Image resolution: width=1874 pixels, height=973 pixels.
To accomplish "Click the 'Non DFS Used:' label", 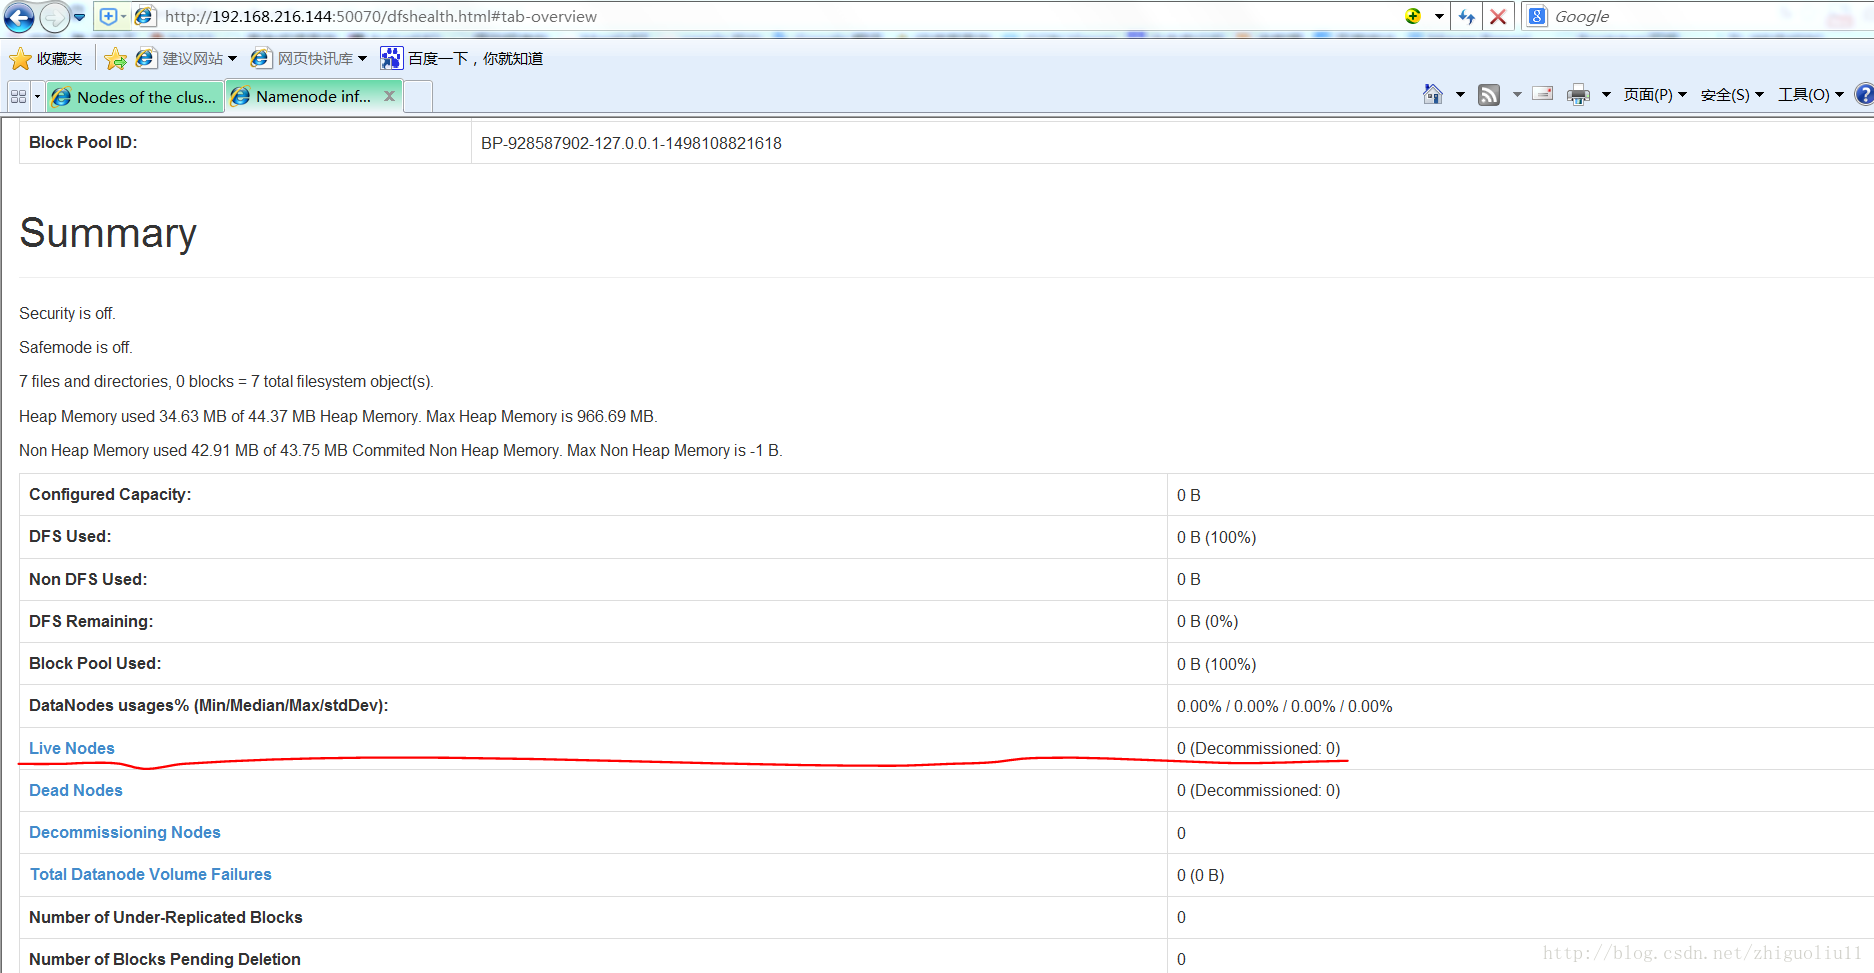I will click(88, 579).
